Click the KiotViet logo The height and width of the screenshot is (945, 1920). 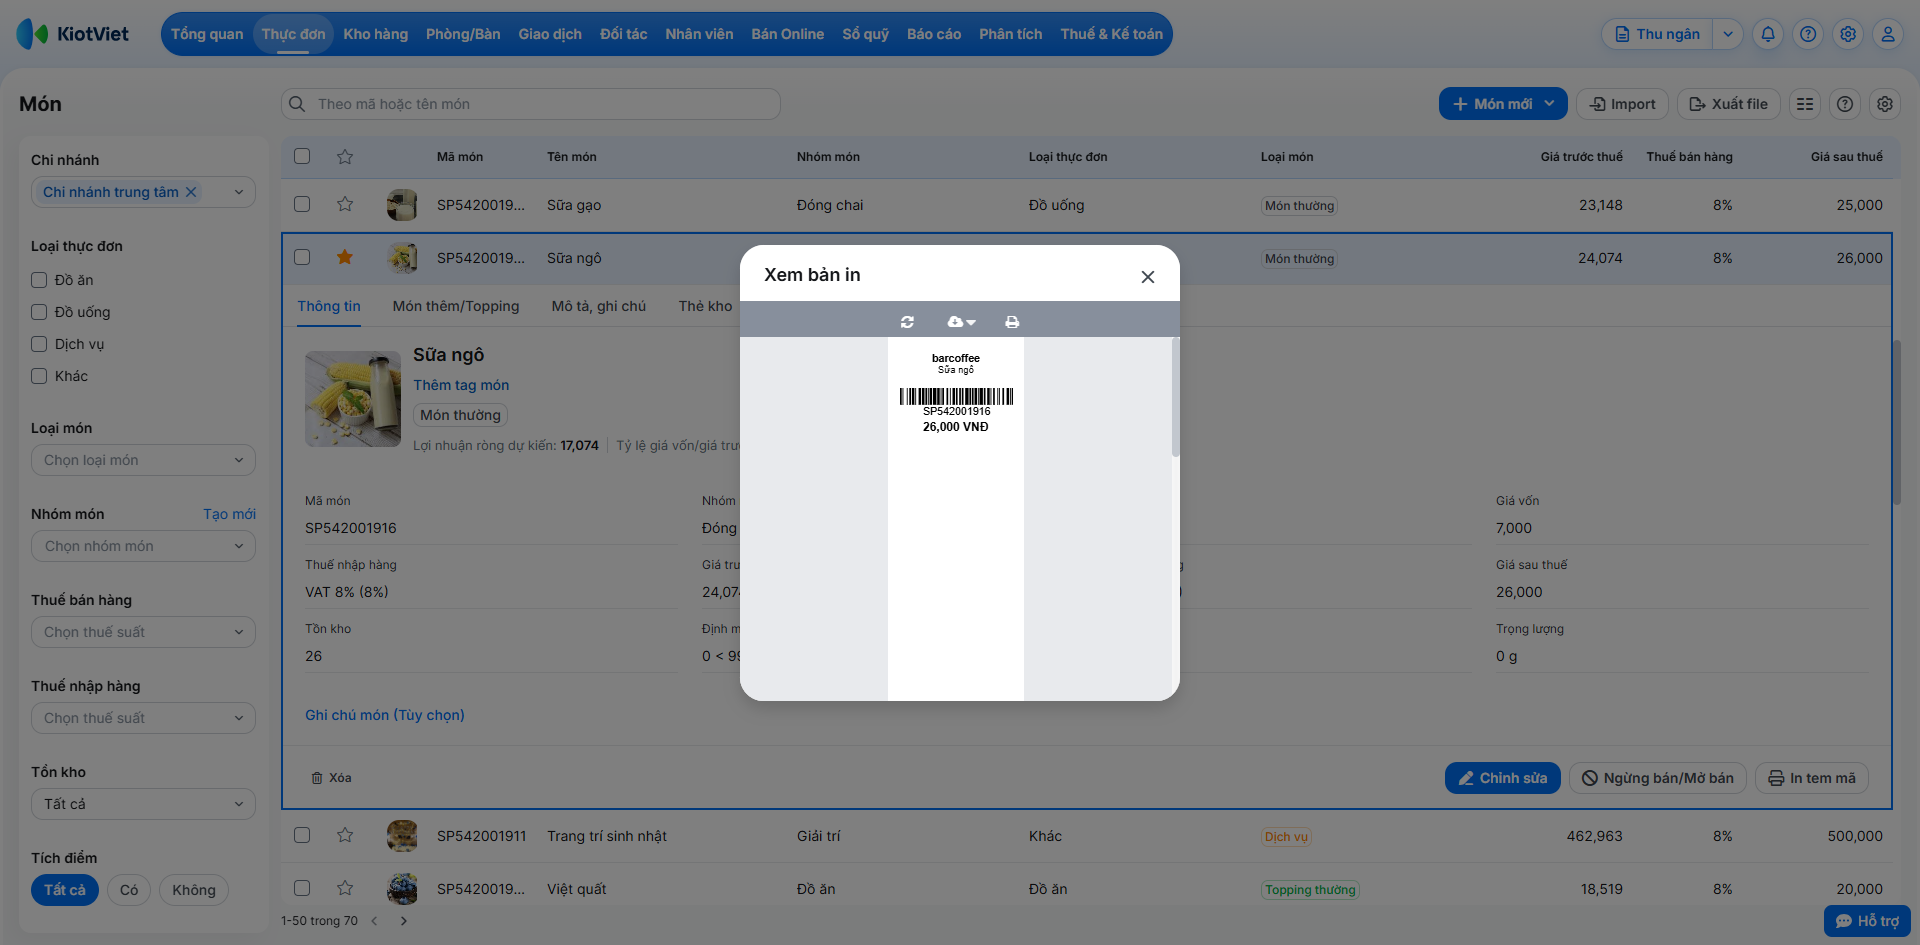[73, 34]
